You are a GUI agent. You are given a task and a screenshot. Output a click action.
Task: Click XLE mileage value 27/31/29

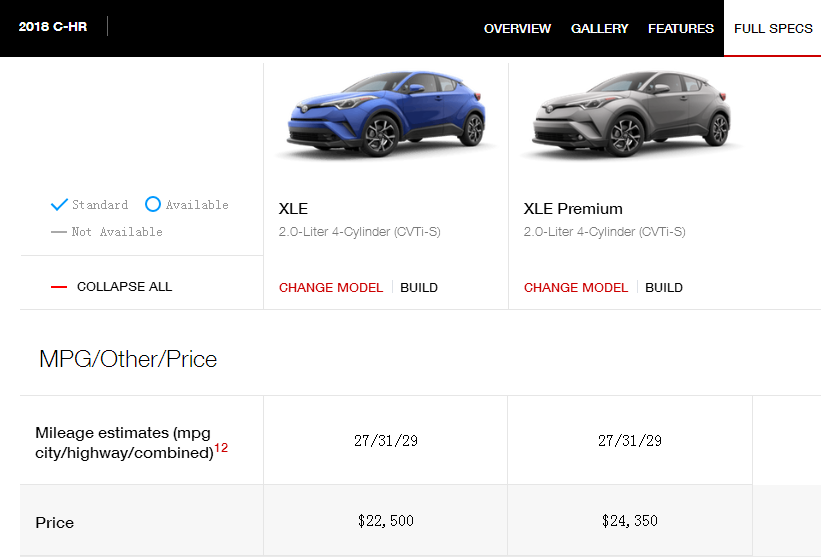click(386, 441)
